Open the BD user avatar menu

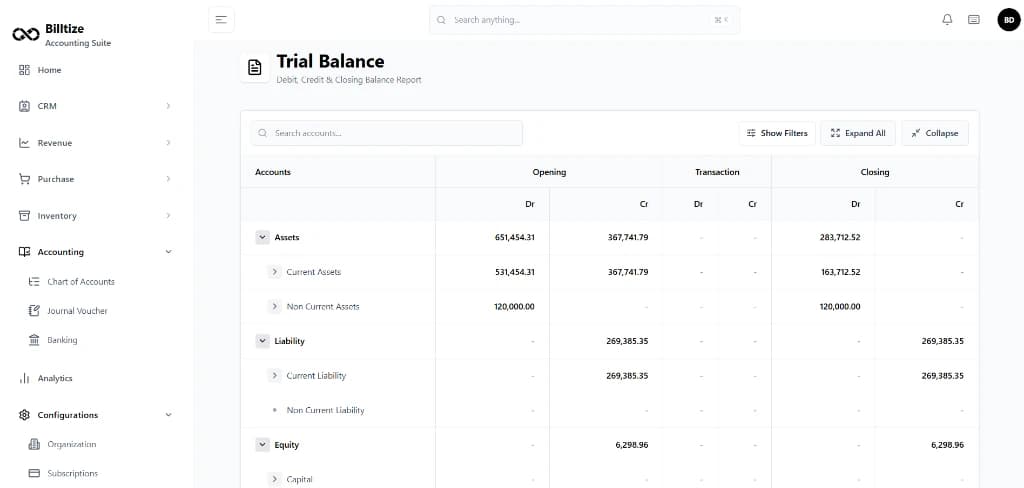(x=1009, y=20)
